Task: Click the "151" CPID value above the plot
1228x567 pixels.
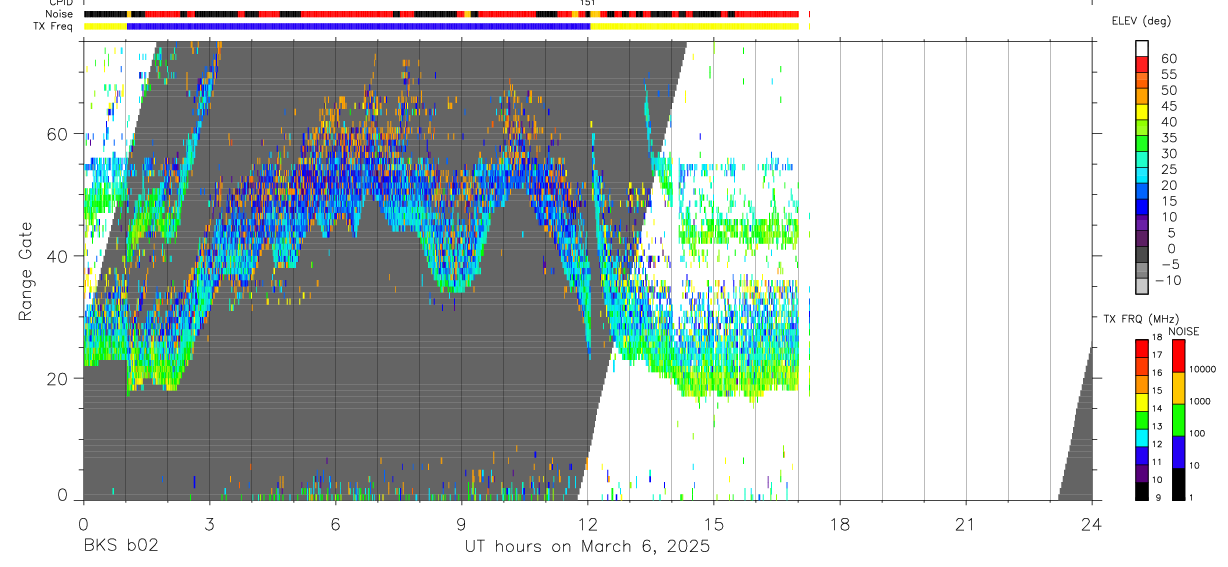Action: [588, 3]
